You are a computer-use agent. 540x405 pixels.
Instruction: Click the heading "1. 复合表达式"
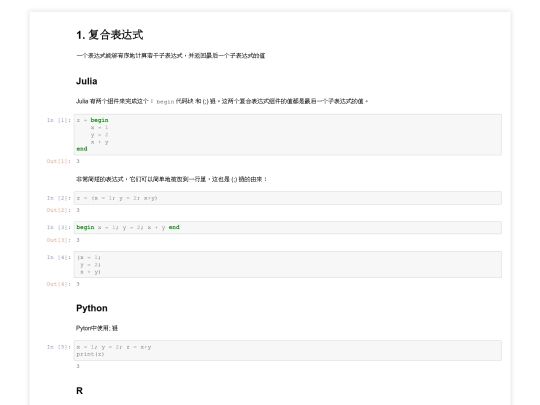click(x=110, y=35)
